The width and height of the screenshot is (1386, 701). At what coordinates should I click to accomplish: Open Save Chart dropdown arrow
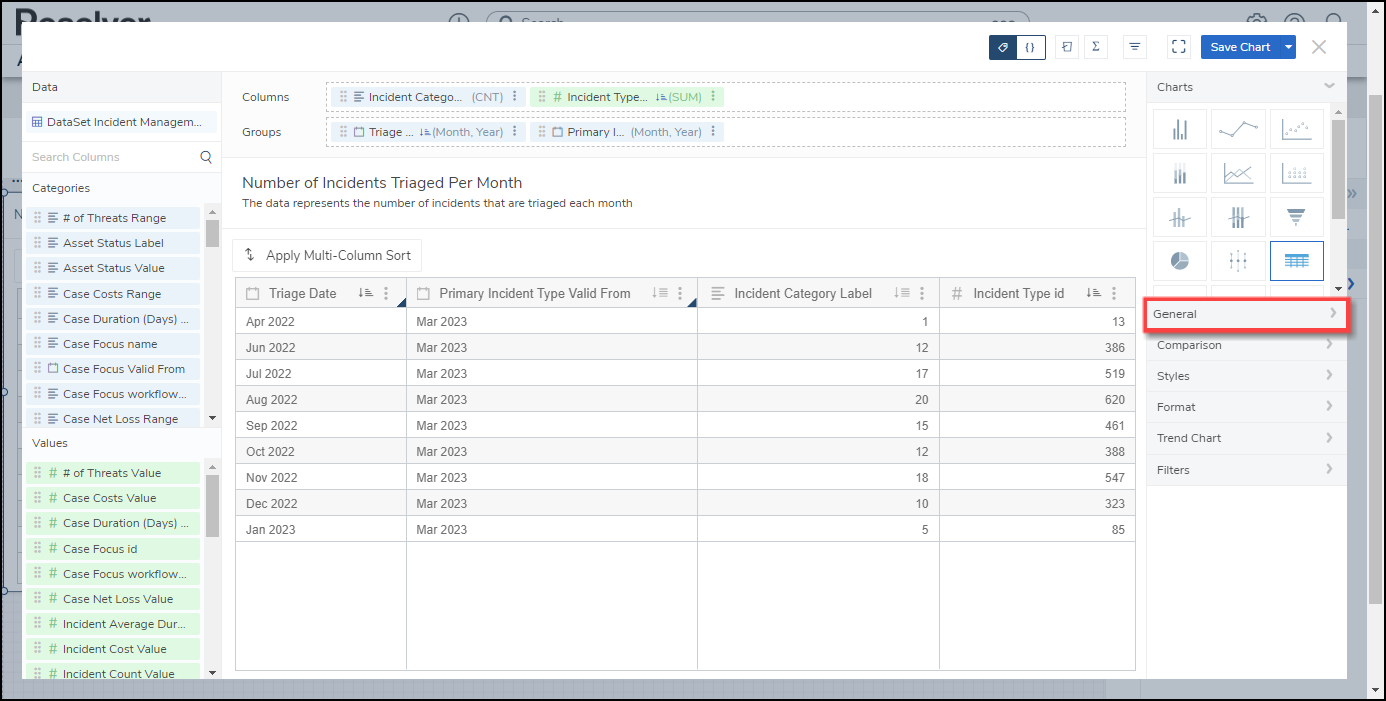coord(1289,47)
